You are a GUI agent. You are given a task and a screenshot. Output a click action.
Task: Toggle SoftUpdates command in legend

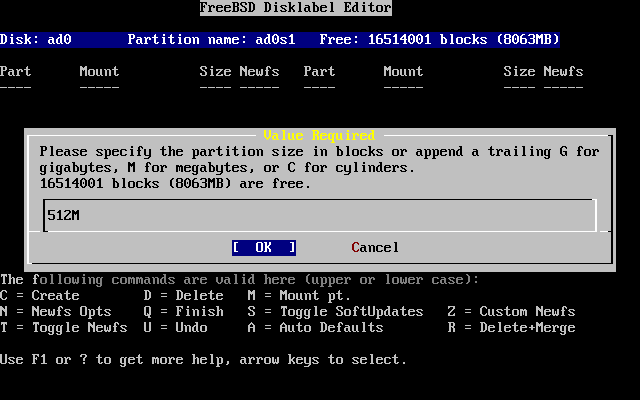[335, 312]
